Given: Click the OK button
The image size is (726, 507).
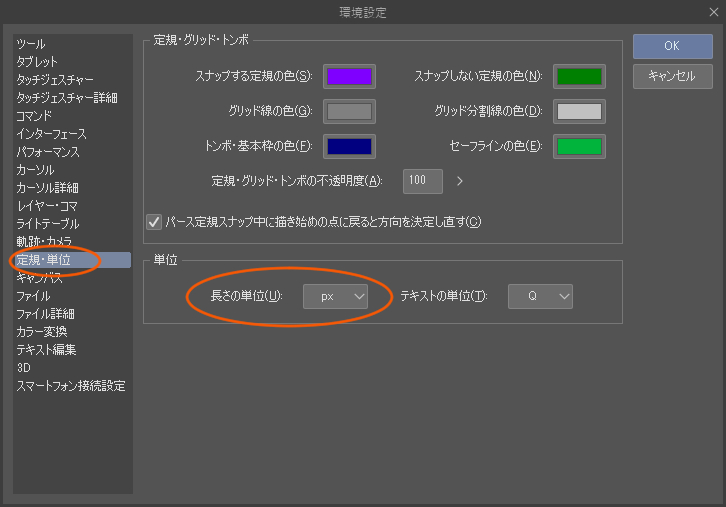Looking at the screenshot, I should point(672,46).
